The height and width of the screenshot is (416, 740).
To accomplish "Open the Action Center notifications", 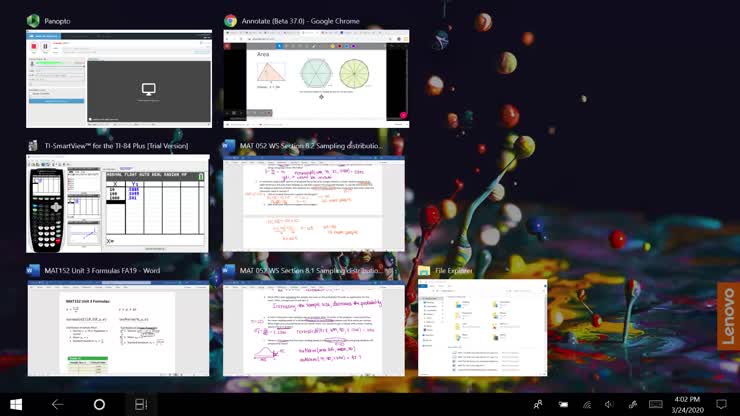I will click(x=721, y=404).
